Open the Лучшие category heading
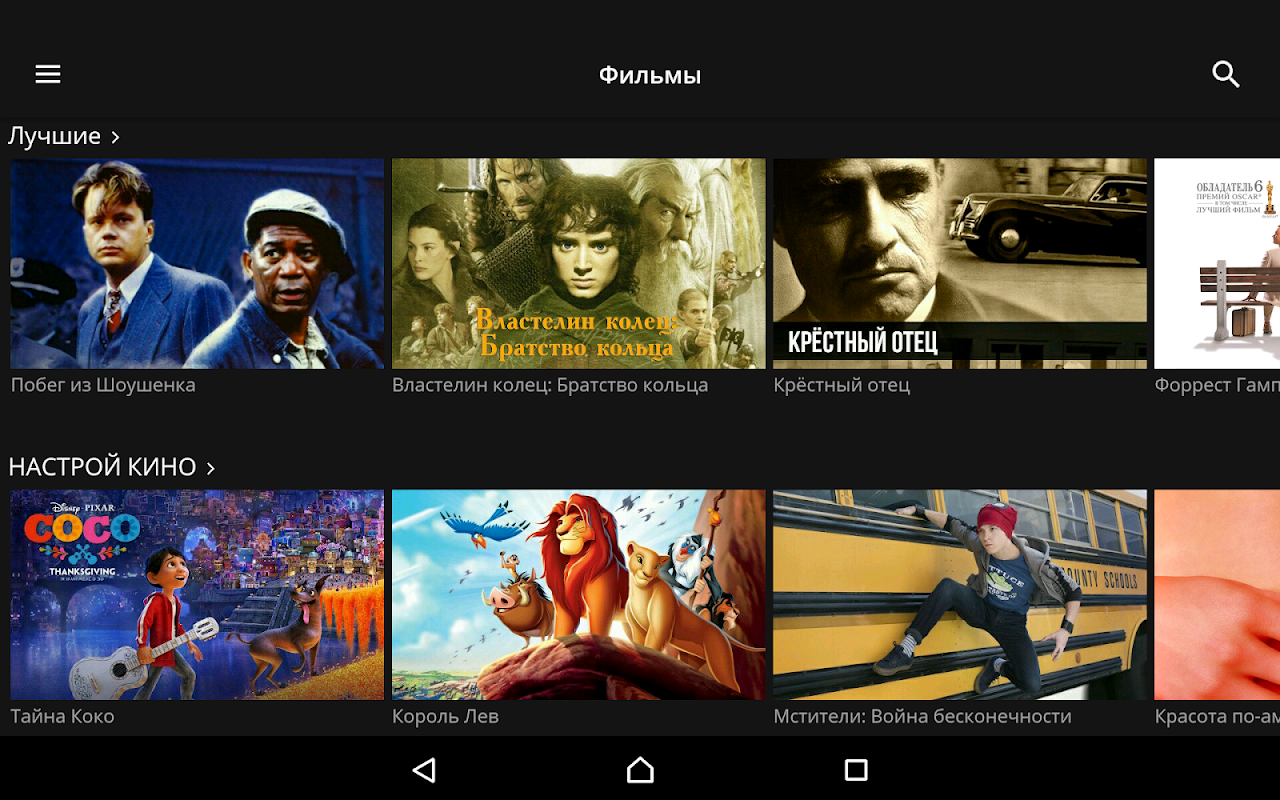The image size is (1280, 800). 54,136
